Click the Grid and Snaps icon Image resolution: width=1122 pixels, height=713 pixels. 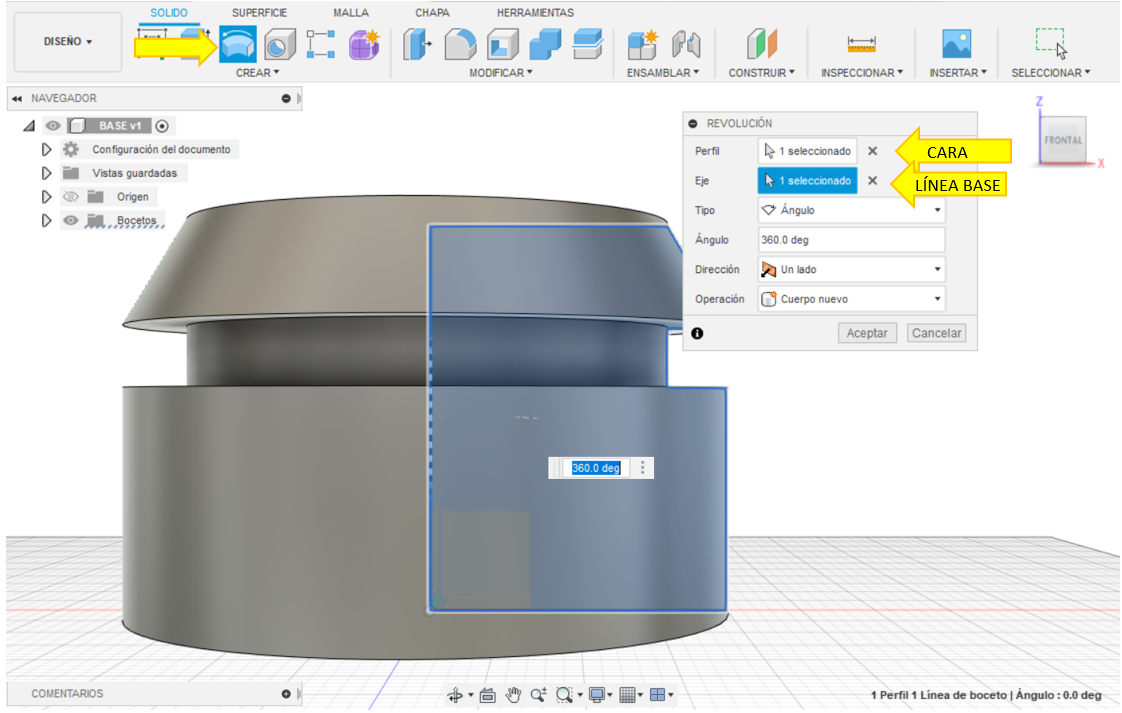pos(628,695)
